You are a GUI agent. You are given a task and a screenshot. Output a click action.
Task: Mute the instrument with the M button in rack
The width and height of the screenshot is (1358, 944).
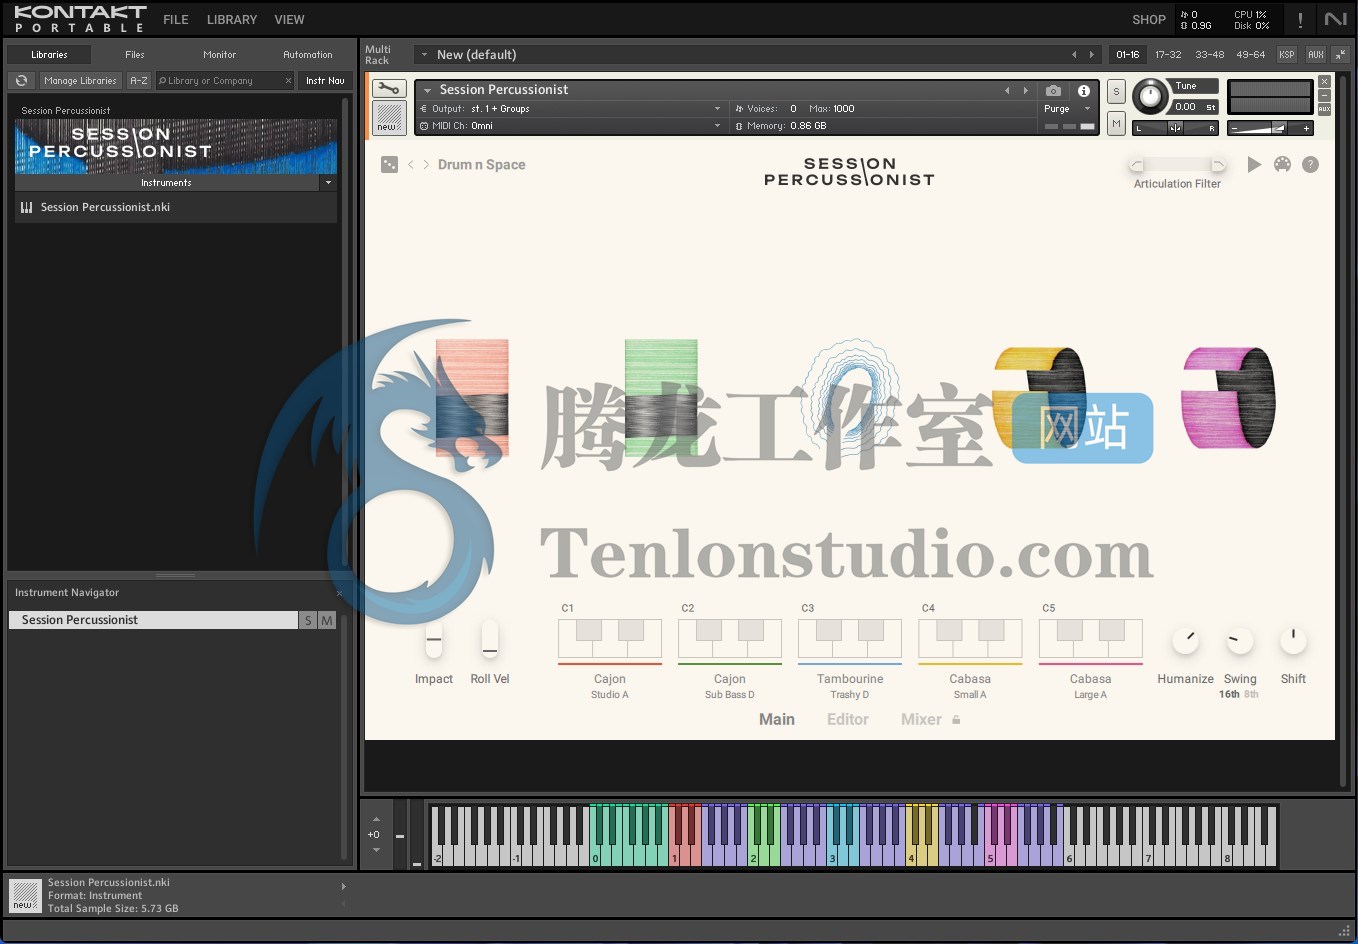pyautogui.click(x=1116, y=123)
